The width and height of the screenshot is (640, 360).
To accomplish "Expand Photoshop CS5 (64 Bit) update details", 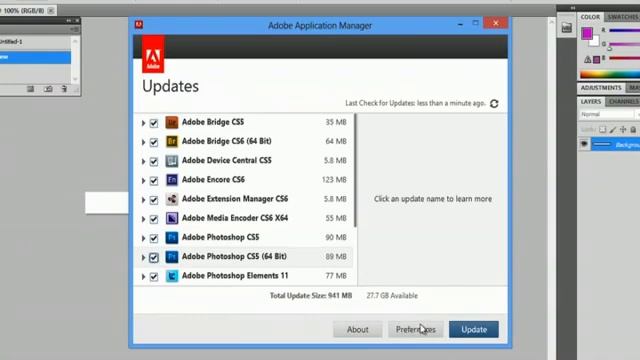I will point(143,257).
